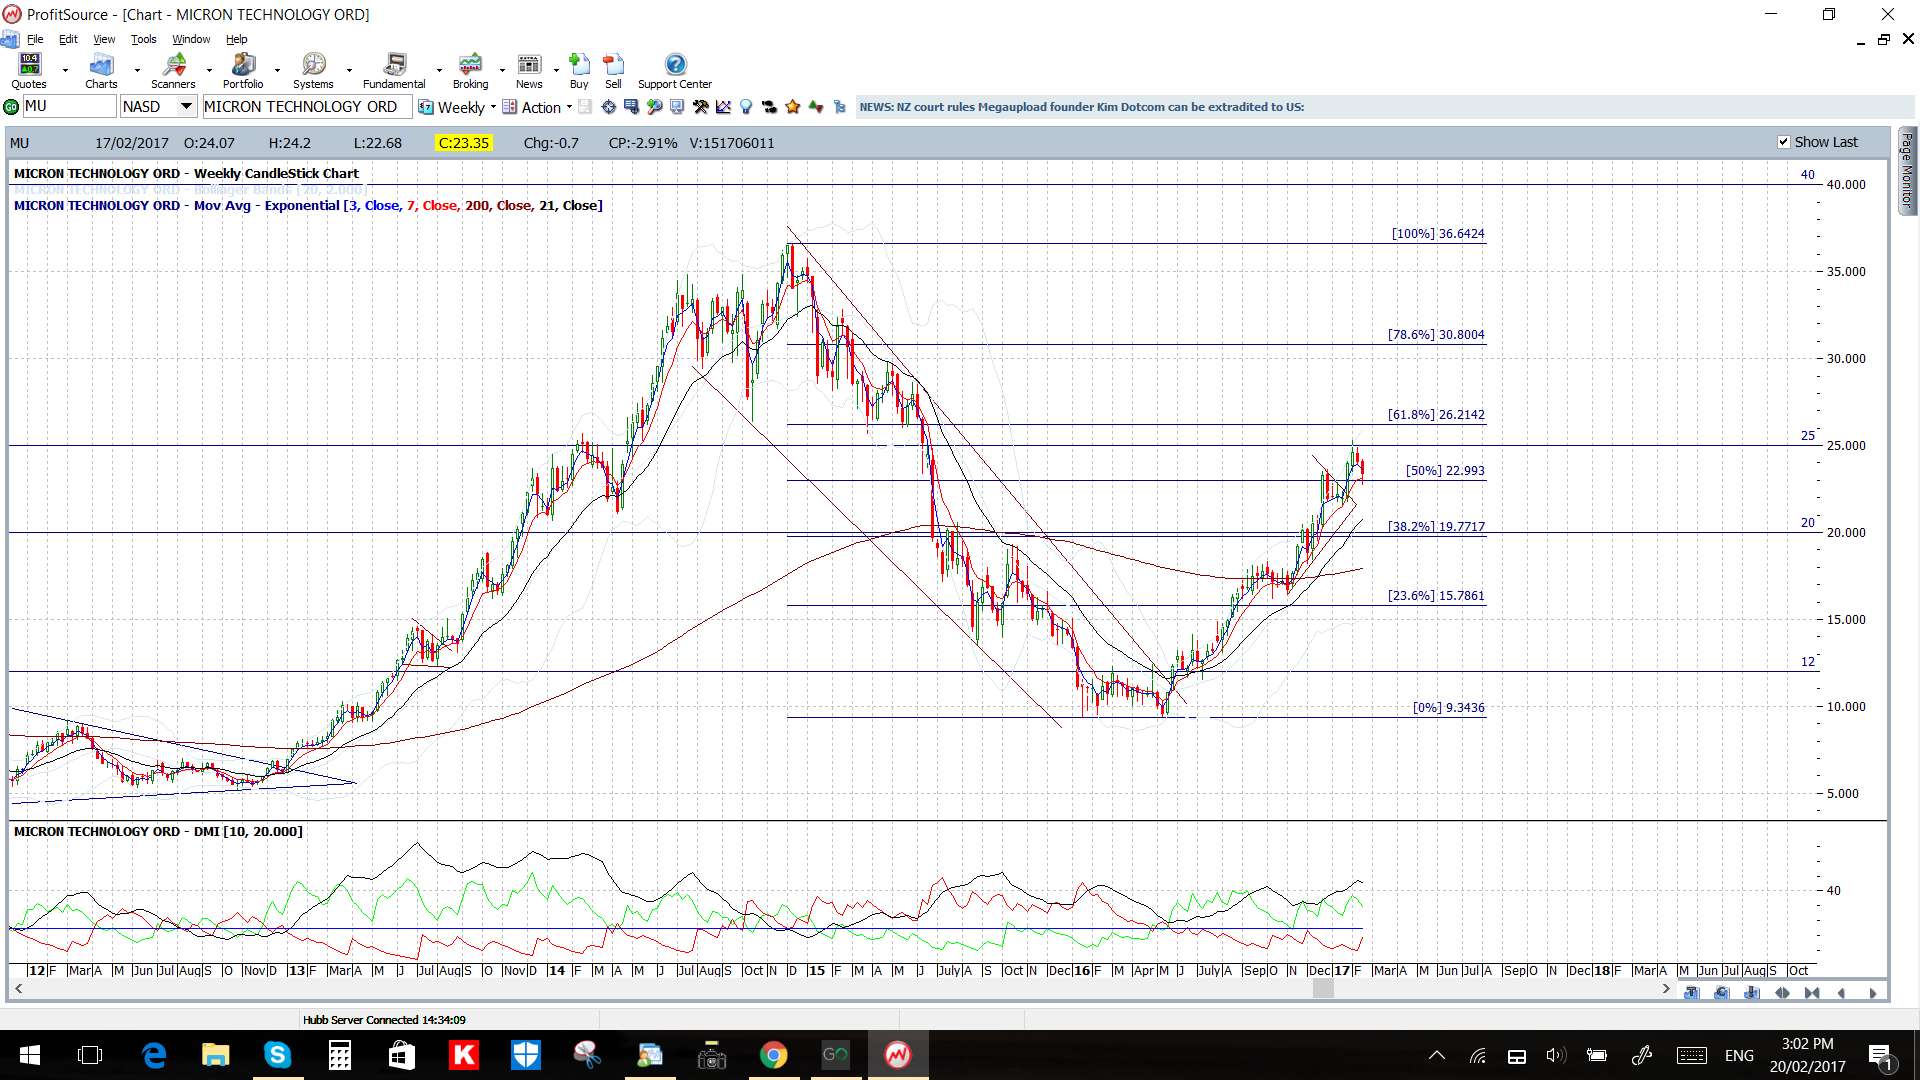The height and width of the screenshot is (1080, 1920).
Task: Click the MU symbol input field
Action: tap(69, 106)
